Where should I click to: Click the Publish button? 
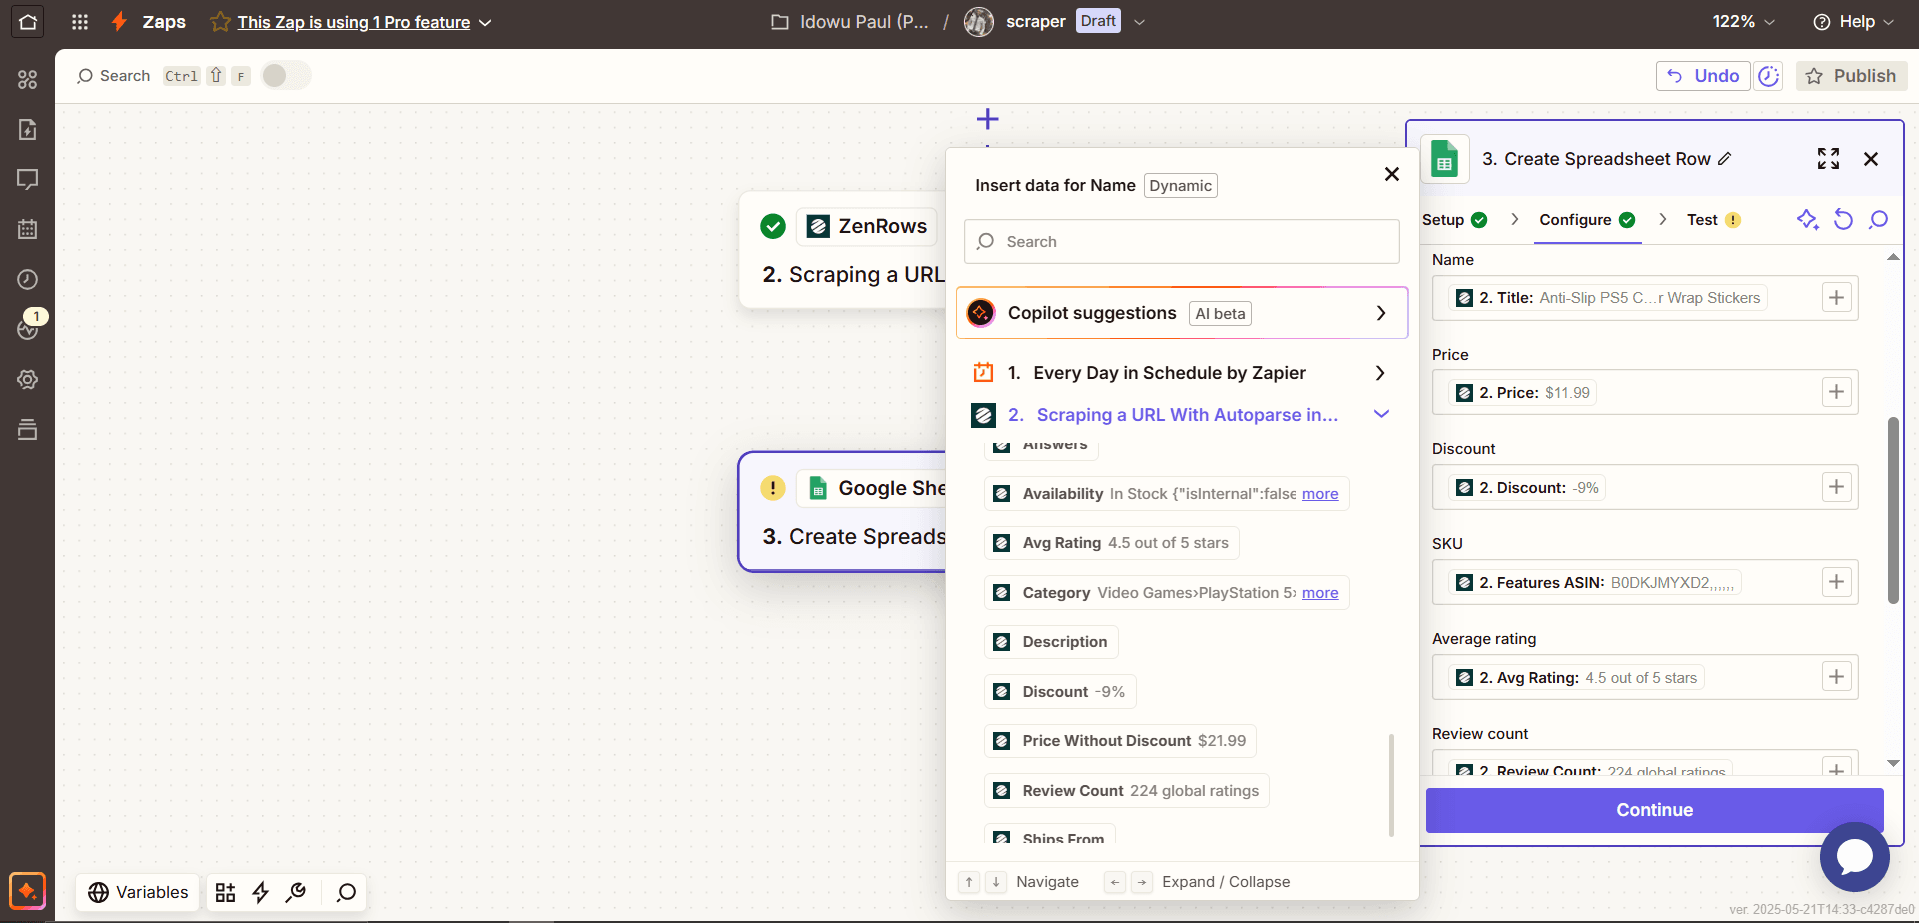(x=1851, y=76)
